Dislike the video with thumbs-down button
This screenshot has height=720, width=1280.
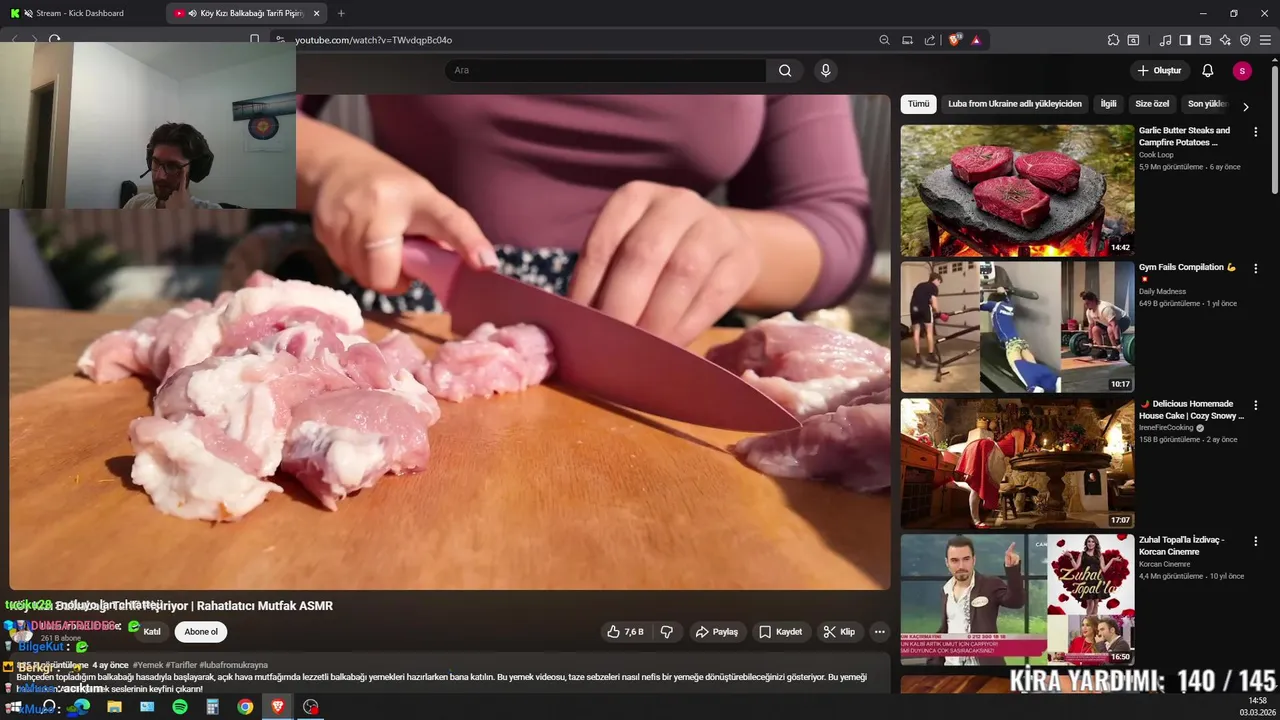click(x=667, y=632)
